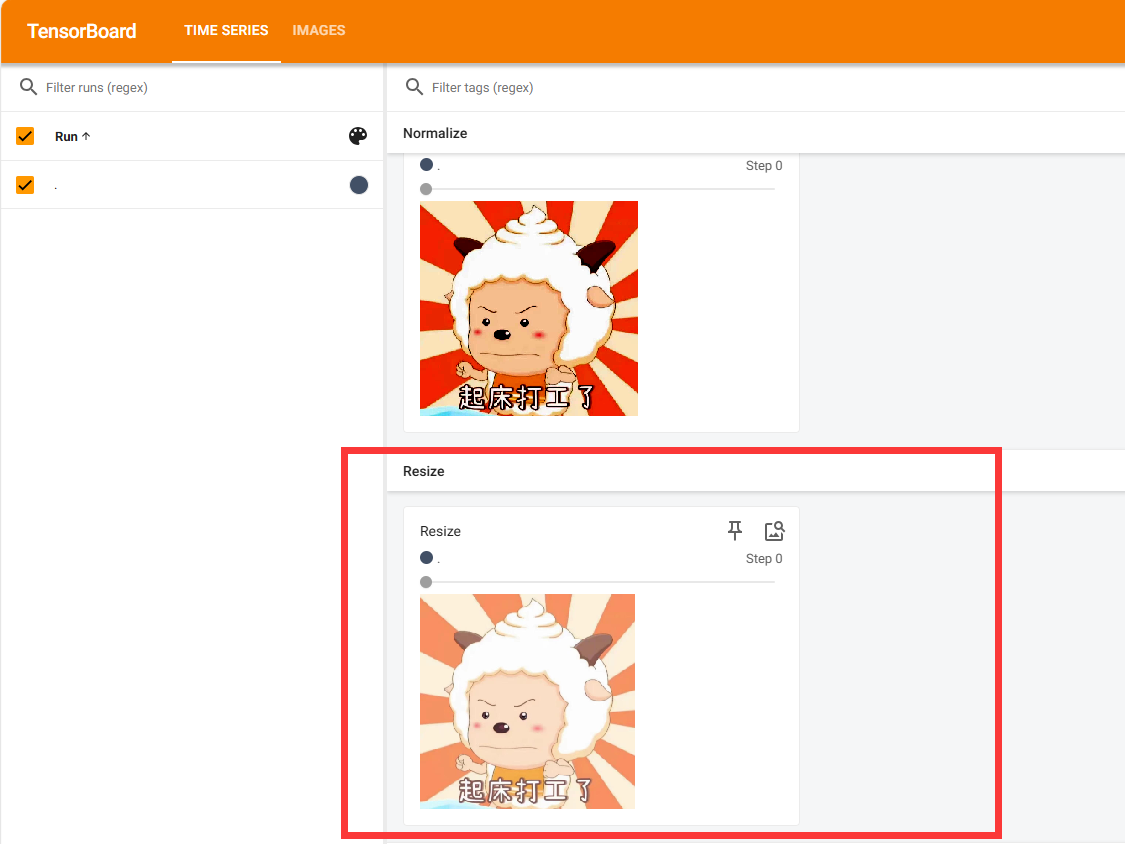Click the Resize step slider handle
Image resolution: width=1125 pixels, height=844 pixels.
[x=426, y=582]
